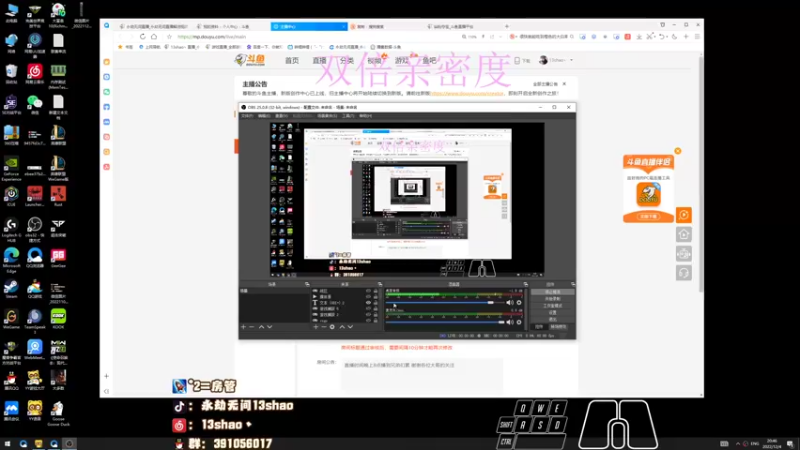The width and height of the screenshot is (800, 450).
Task: Click the orange play button in the Douyu sidebar
Action: 684,215
